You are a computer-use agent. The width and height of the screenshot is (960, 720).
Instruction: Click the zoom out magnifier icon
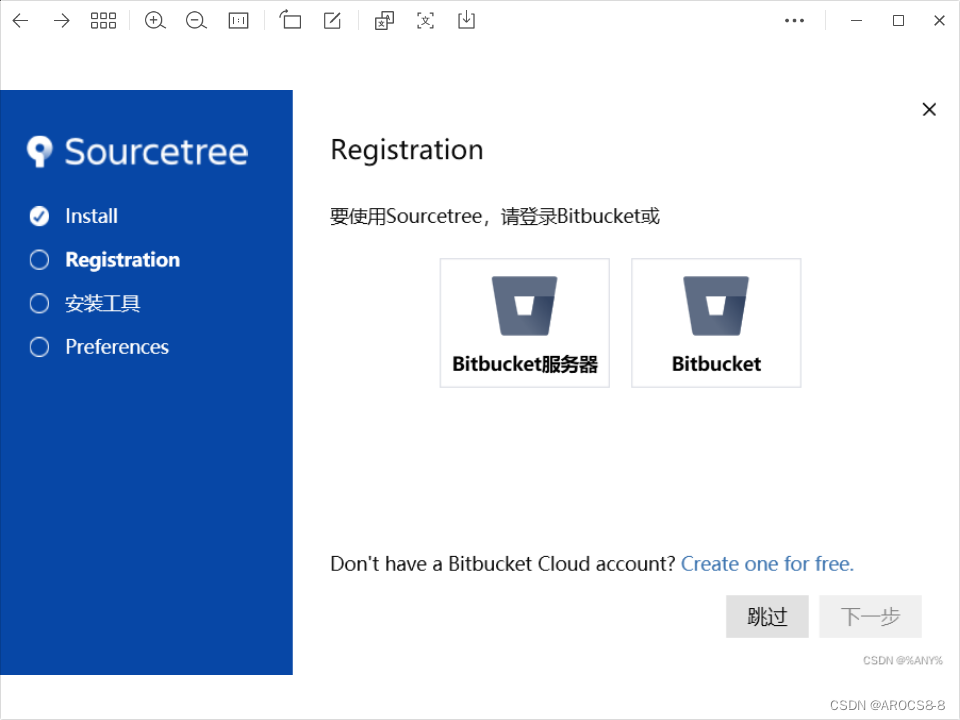(x=196, y=20)
